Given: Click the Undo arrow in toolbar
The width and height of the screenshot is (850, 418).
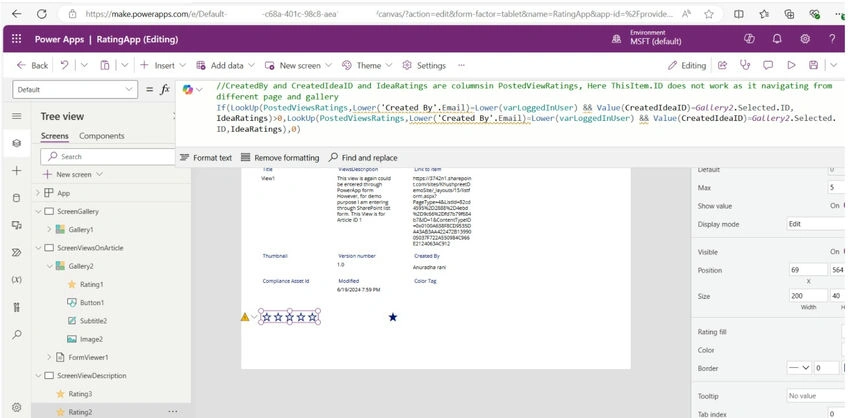Looking at the screenshot, I should (65, 65).
